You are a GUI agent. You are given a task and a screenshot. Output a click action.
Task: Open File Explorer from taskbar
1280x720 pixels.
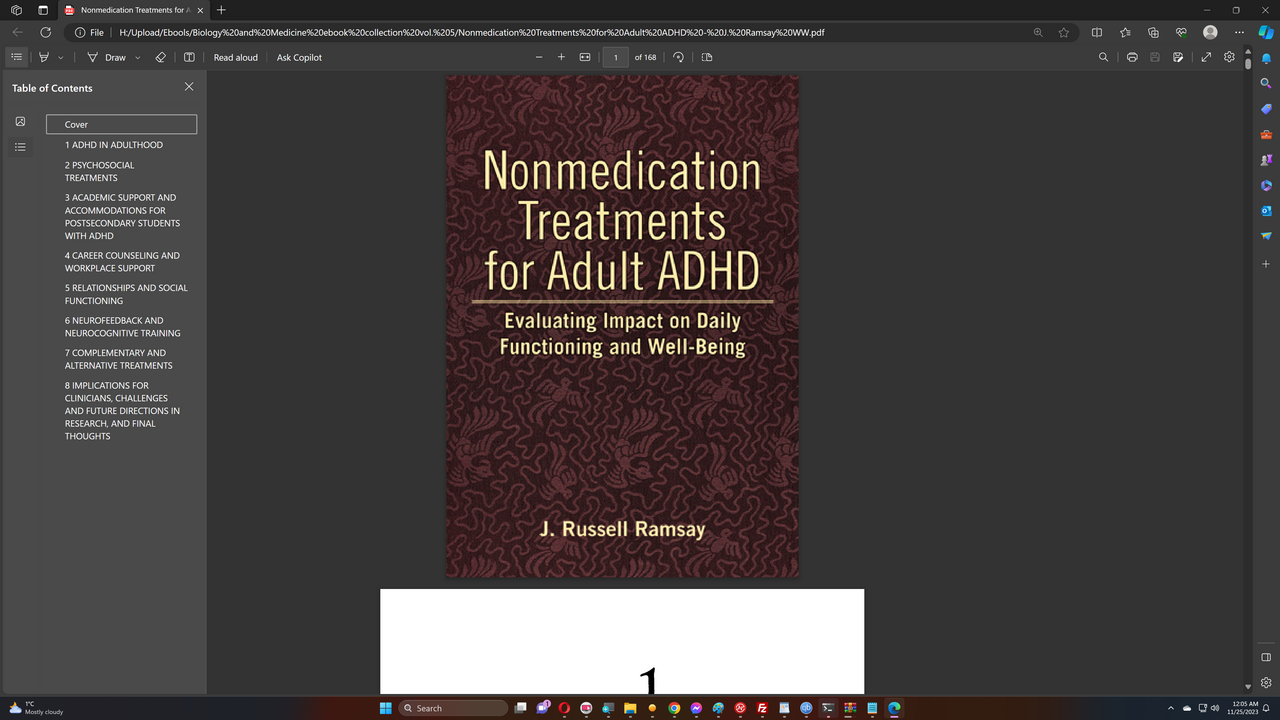(630, 708)
